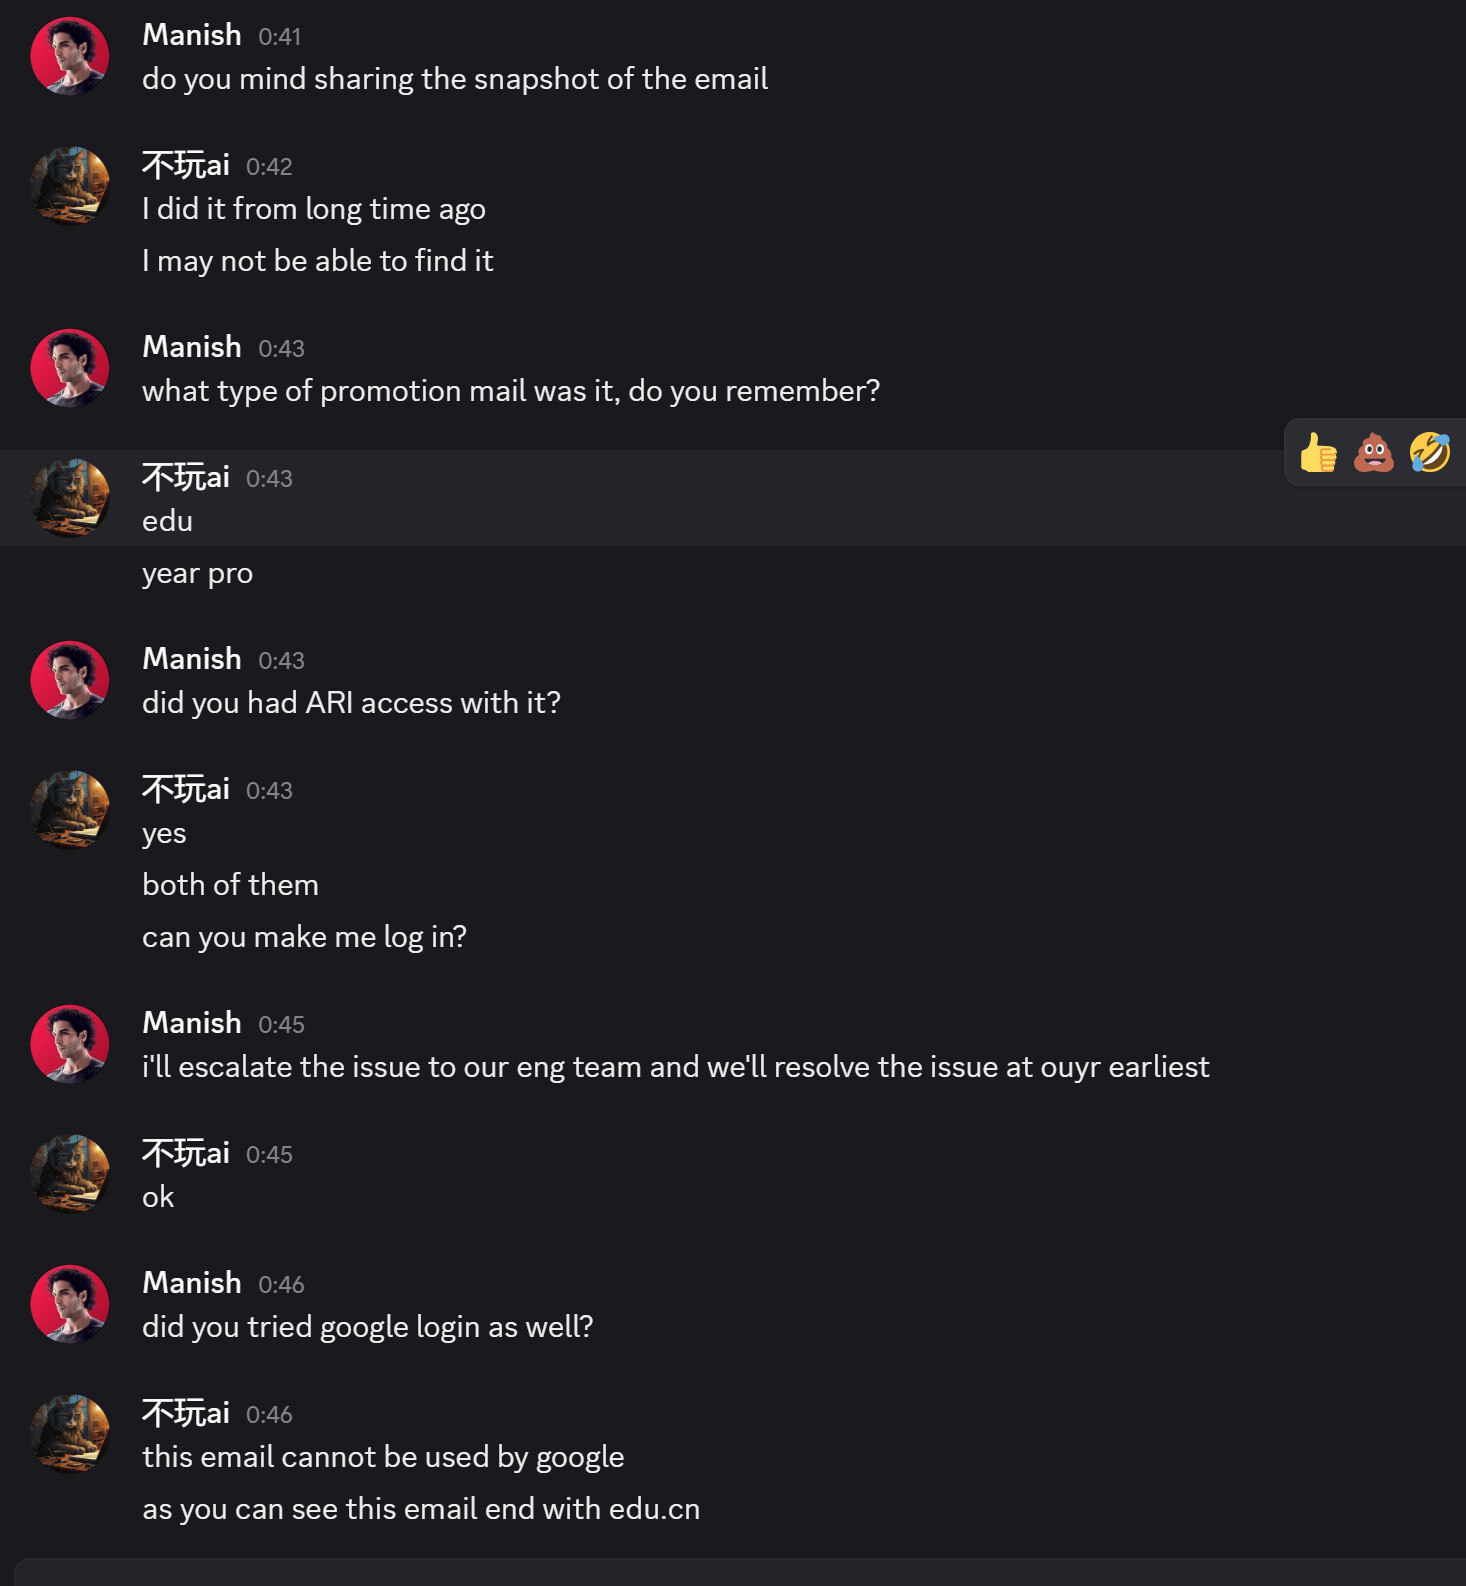The image size is (1466, 1586).
Task: Open 不玩ai avatar beside the "yes" reply
Action: click(x=70, y=811)
